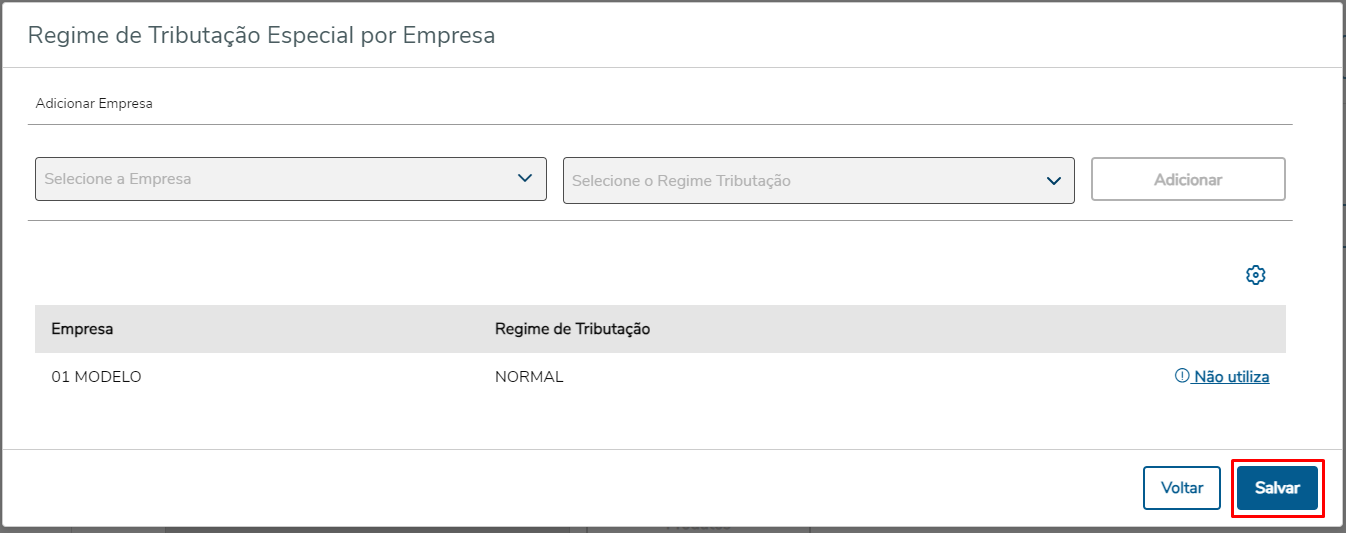
Task: Expand the Selecione a Empresa chevron arrow
Action: pos(525,178)
